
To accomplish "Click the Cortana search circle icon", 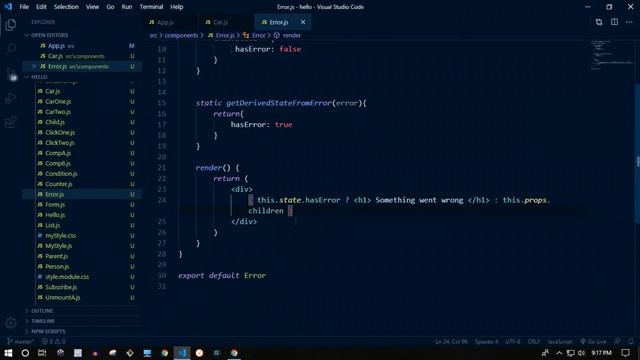I will coord(25,353).
